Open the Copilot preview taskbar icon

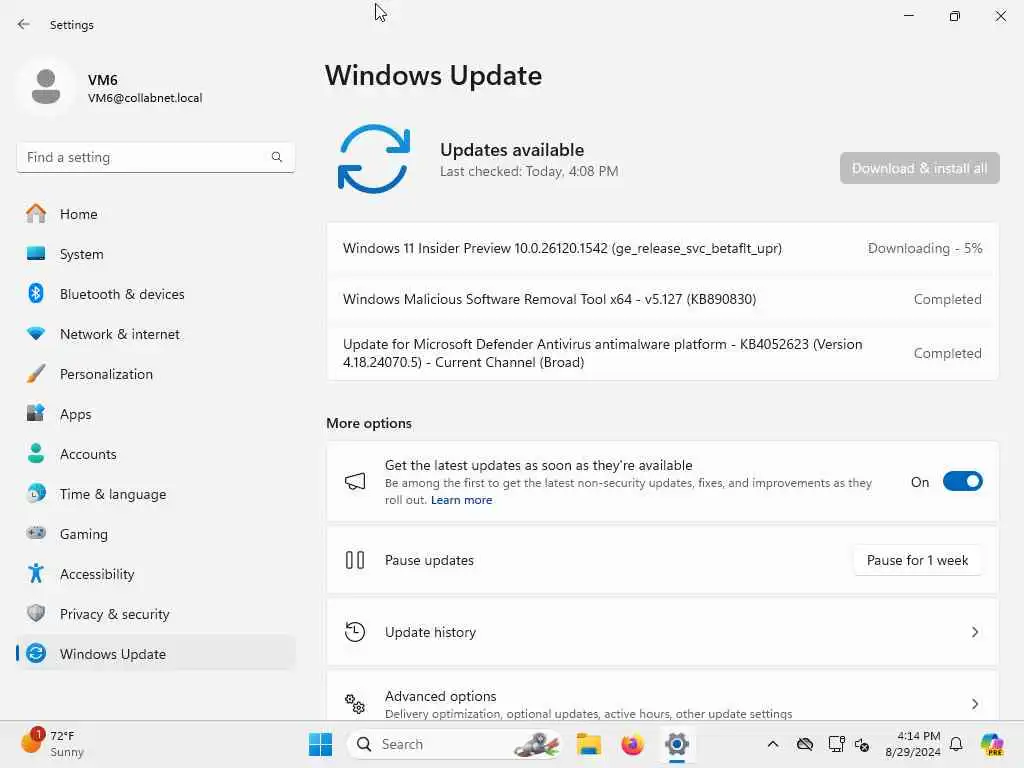992,744
